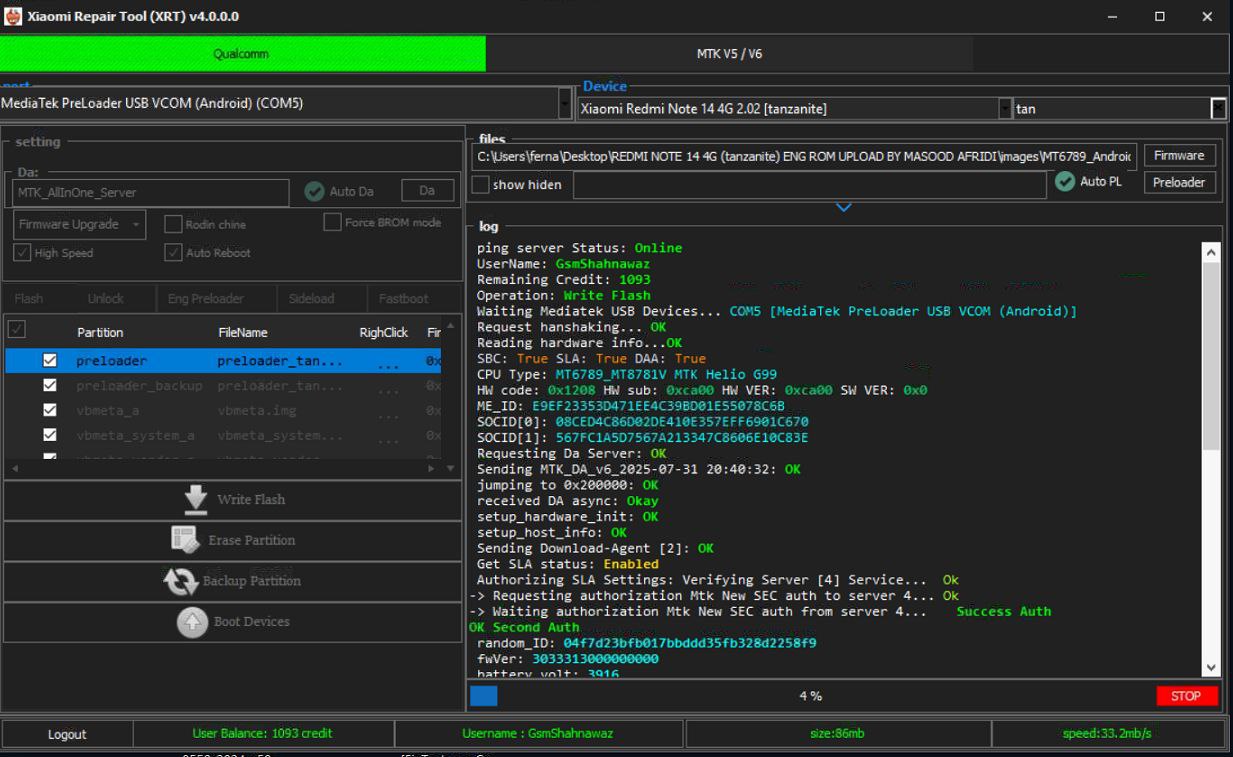This screenshot has height=757, width=1233.
Task: Click the Xiaomi Repair Tool app icon
Action: click(x=13, y=16)
